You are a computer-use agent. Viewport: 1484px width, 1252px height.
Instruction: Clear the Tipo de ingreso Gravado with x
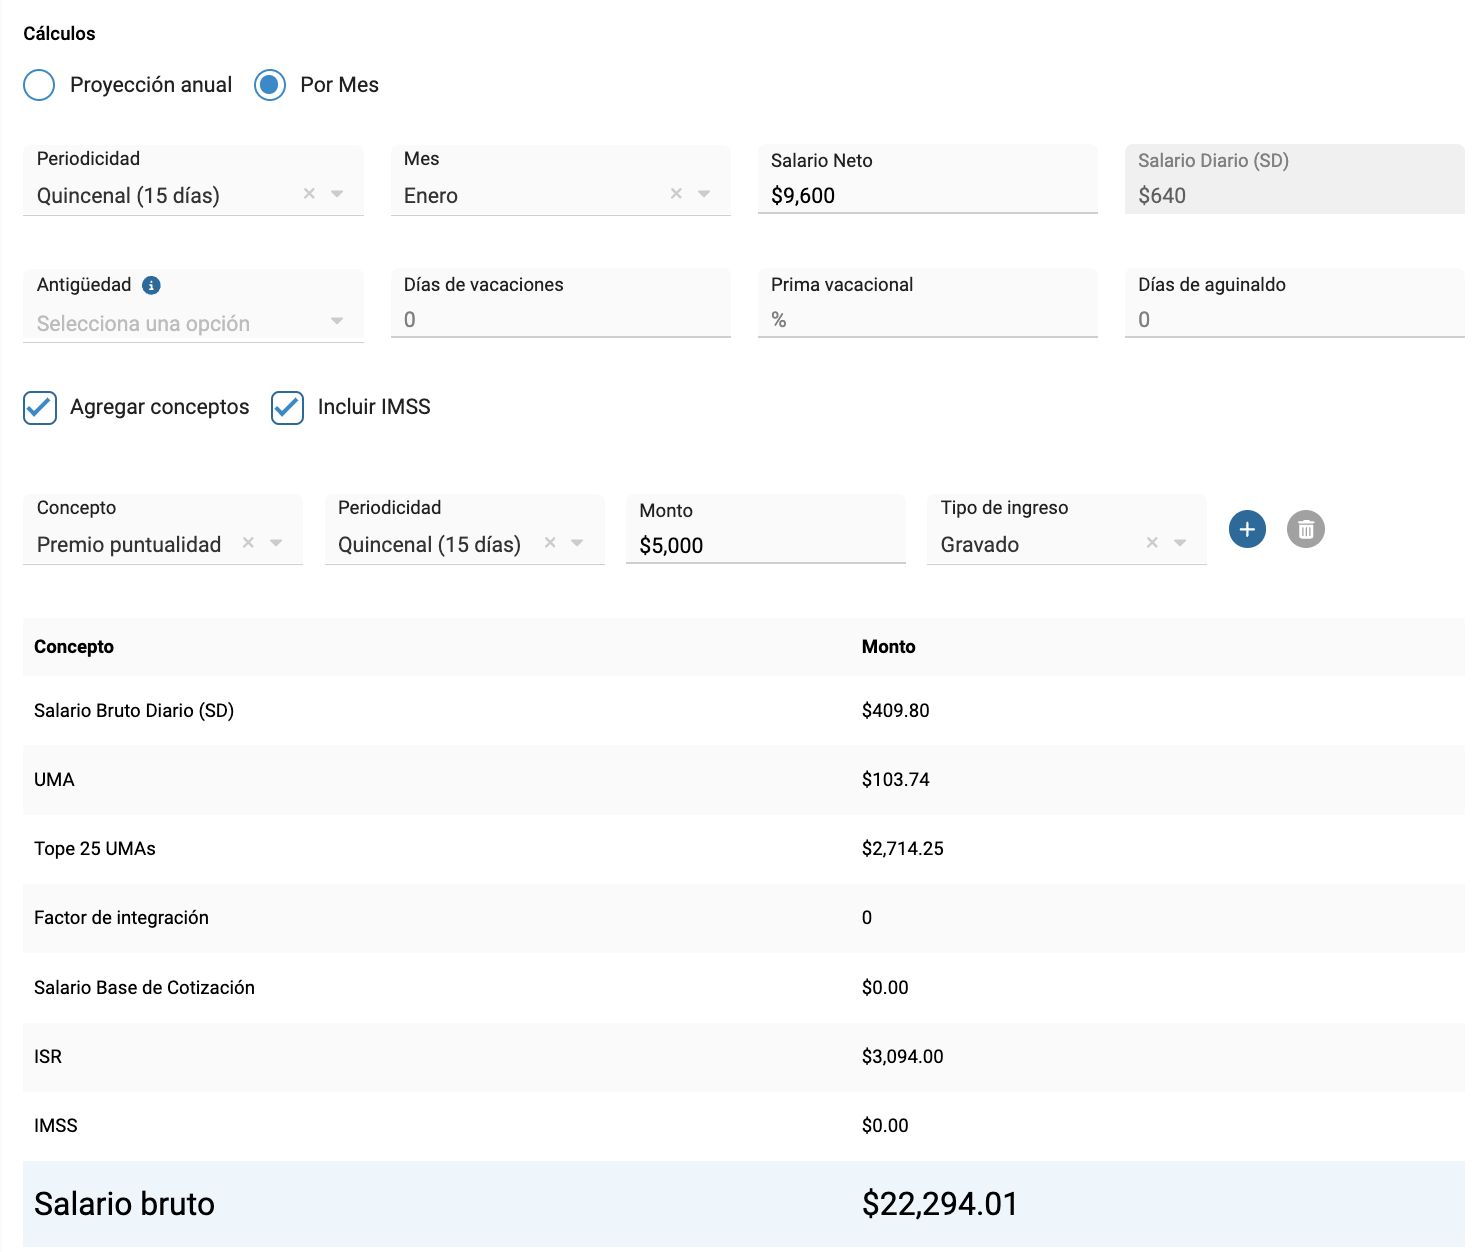1150,544
